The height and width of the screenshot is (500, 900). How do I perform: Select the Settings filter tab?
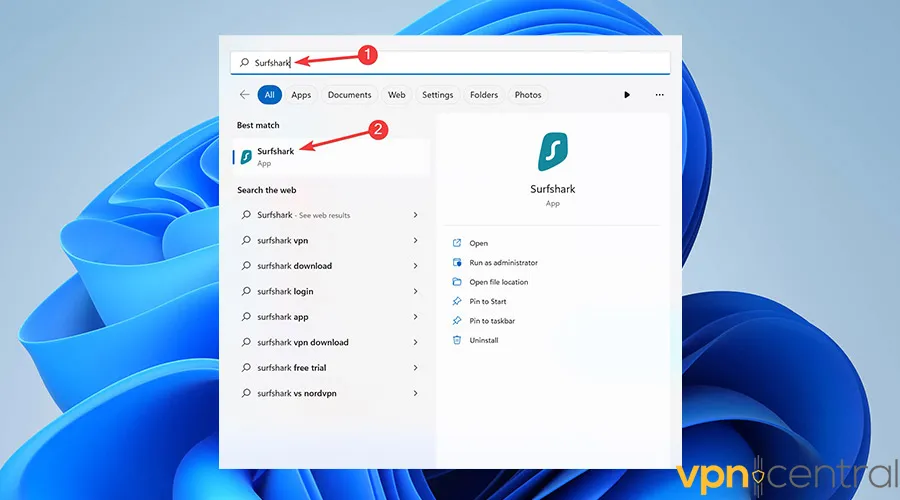click(437, 95)
